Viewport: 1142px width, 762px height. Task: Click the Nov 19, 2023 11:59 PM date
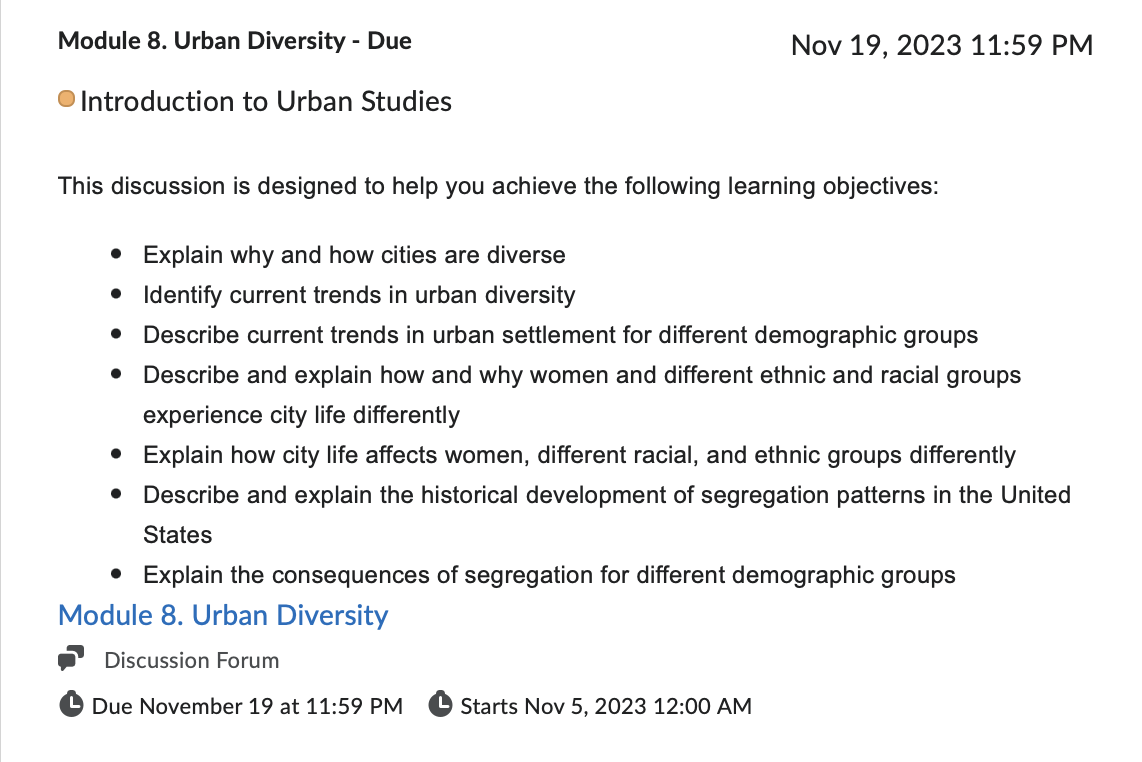point(942,45)
